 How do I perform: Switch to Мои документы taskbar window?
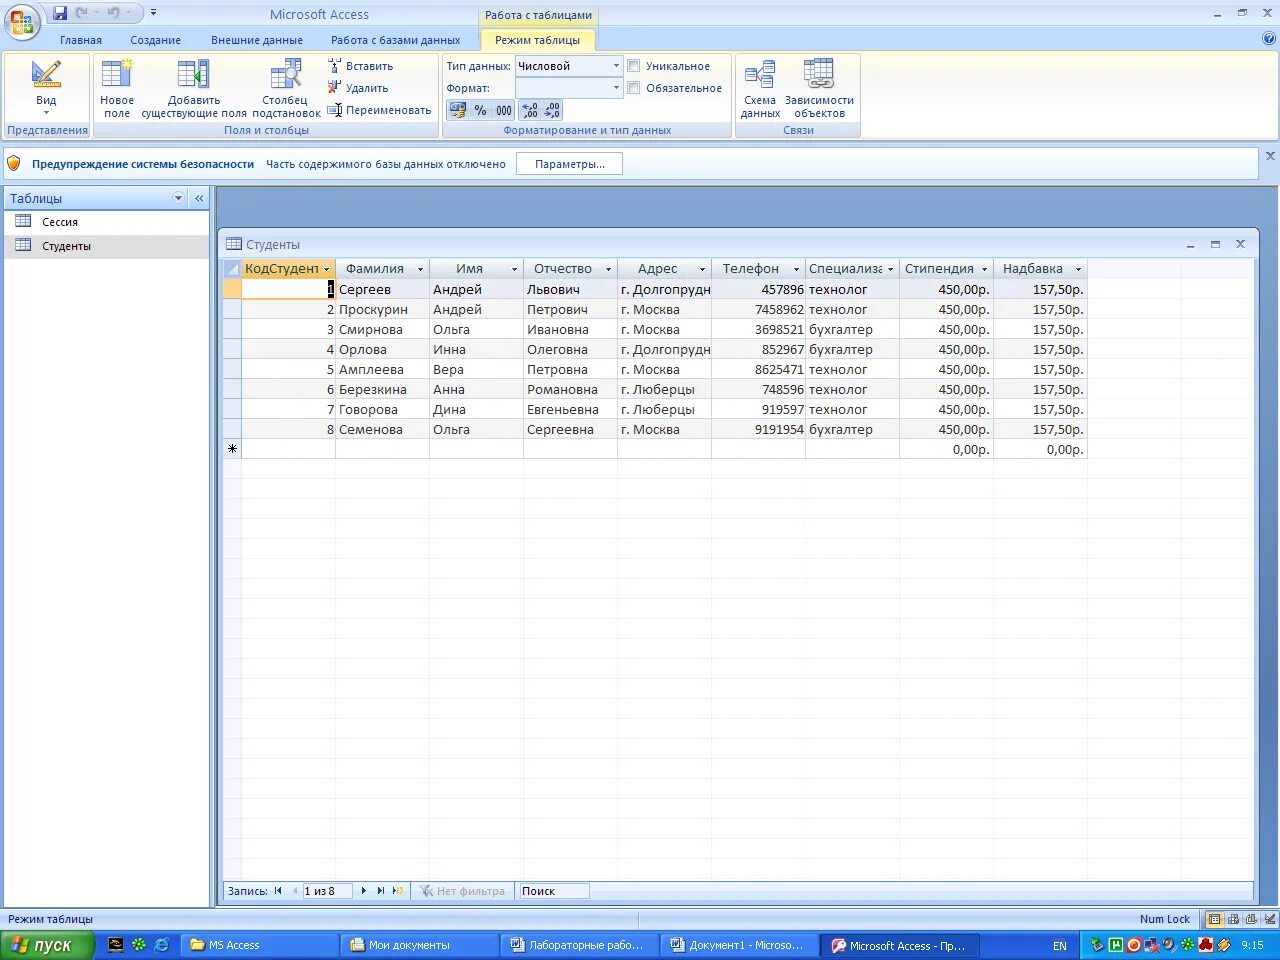tap(419, 945)
